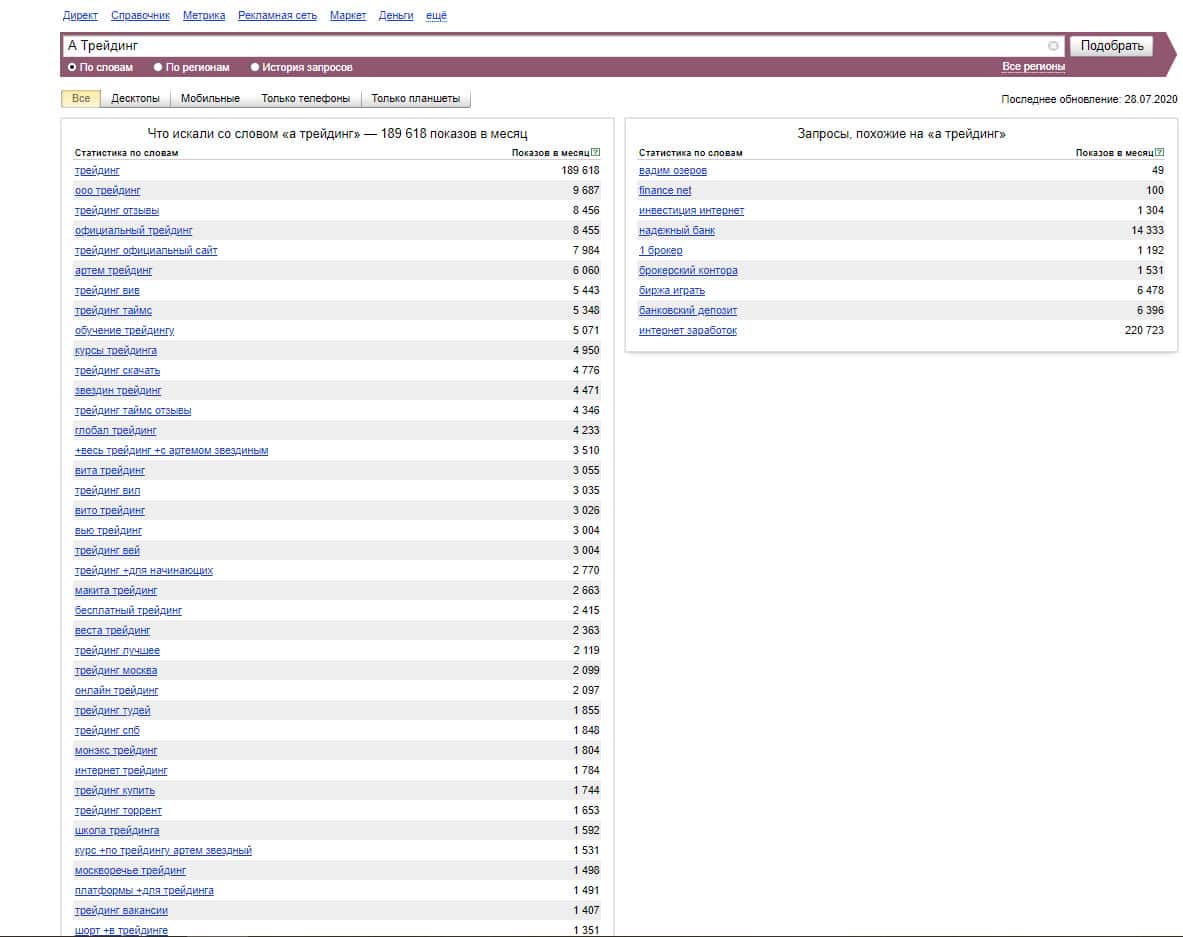Switch to the 'Мобильные' tab
The height and width of the screenshot is (937, 1183).
(x=210, y=99)
